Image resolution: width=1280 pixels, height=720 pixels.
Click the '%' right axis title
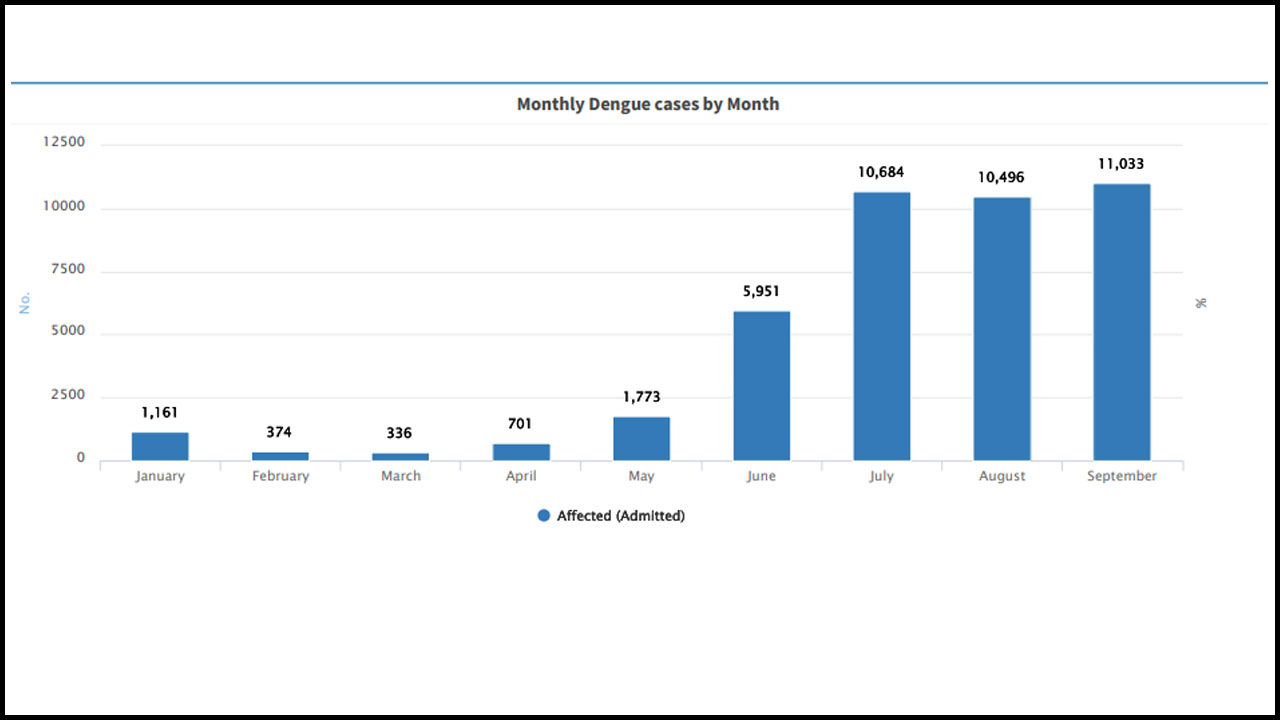click(x=1201, y=302)
